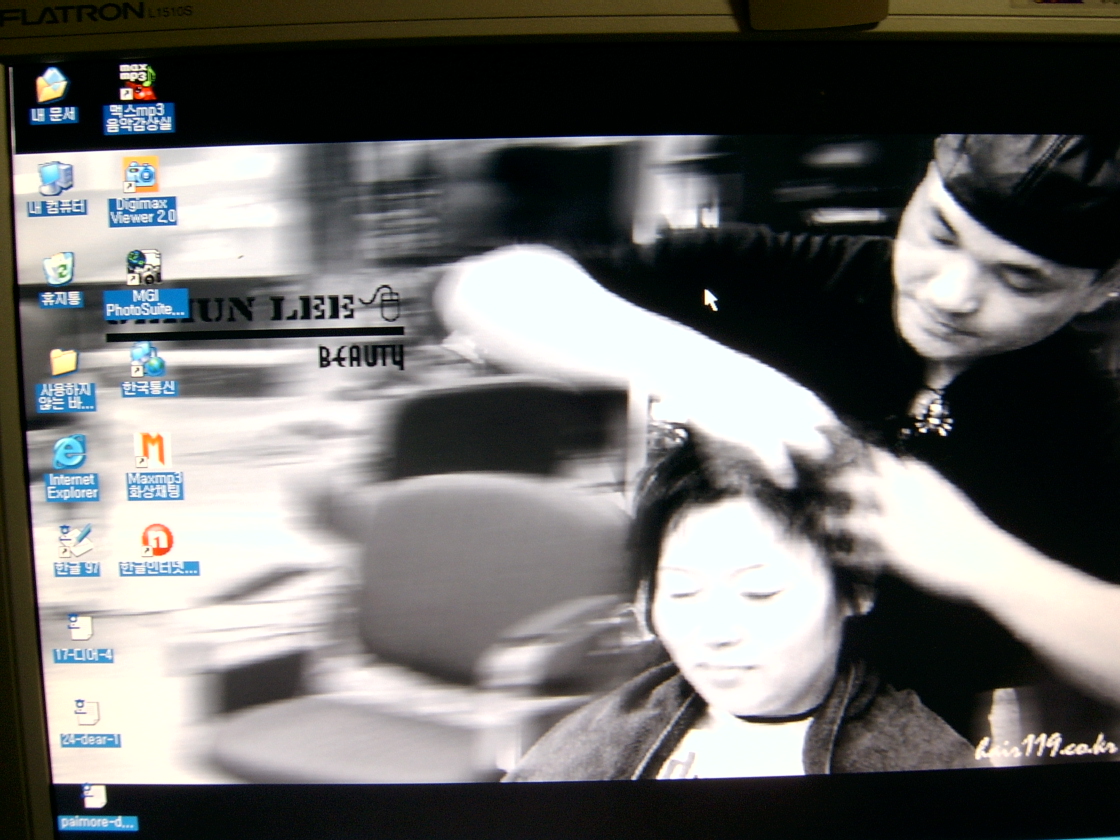
Task: Open the 내 문서 folder icon
Action: coord(52,86)
